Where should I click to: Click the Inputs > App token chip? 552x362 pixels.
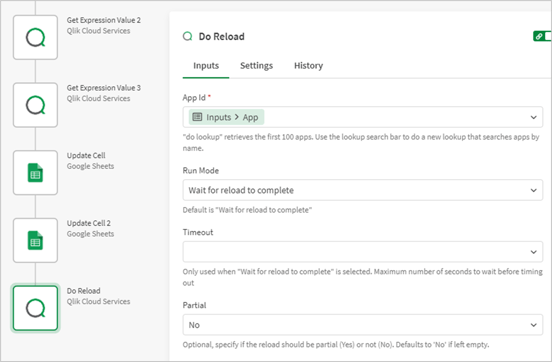tap(226, 117)
